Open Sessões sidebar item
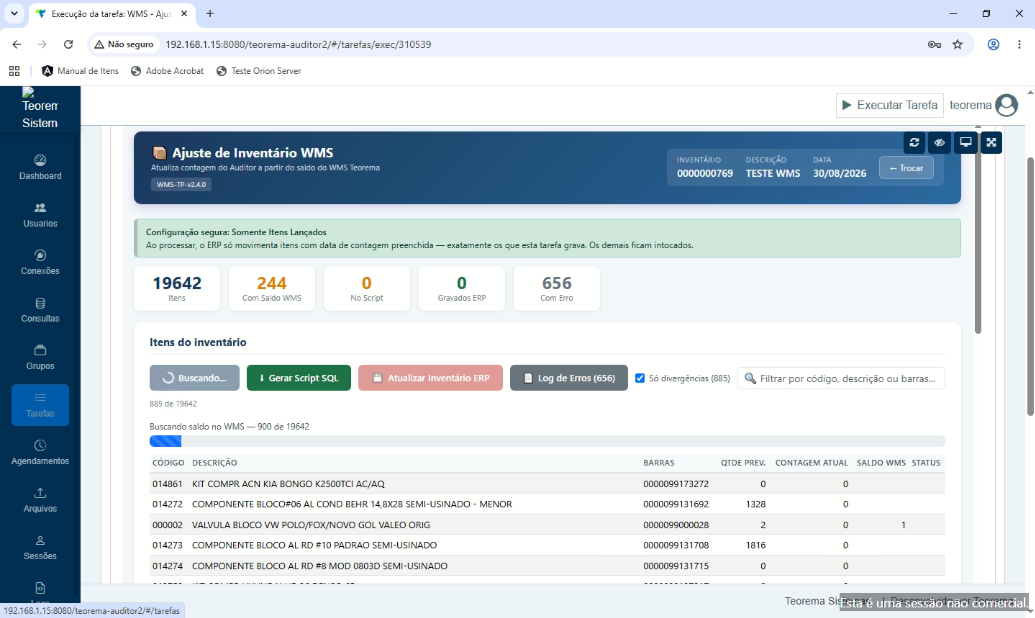The width and height of the screenshot is (1035, 618). tap(40, 547)
